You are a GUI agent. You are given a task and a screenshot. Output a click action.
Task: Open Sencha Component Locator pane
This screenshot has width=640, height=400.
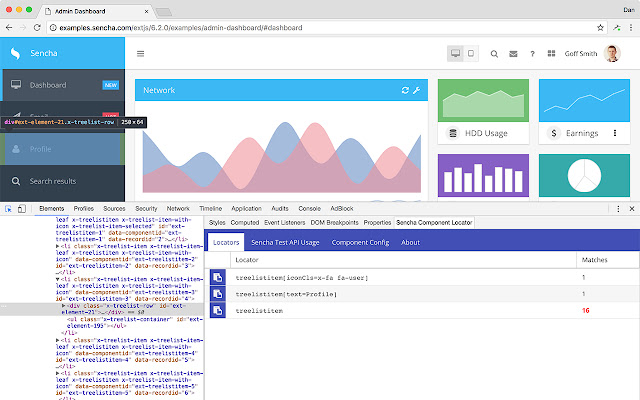tap(434, 222)
